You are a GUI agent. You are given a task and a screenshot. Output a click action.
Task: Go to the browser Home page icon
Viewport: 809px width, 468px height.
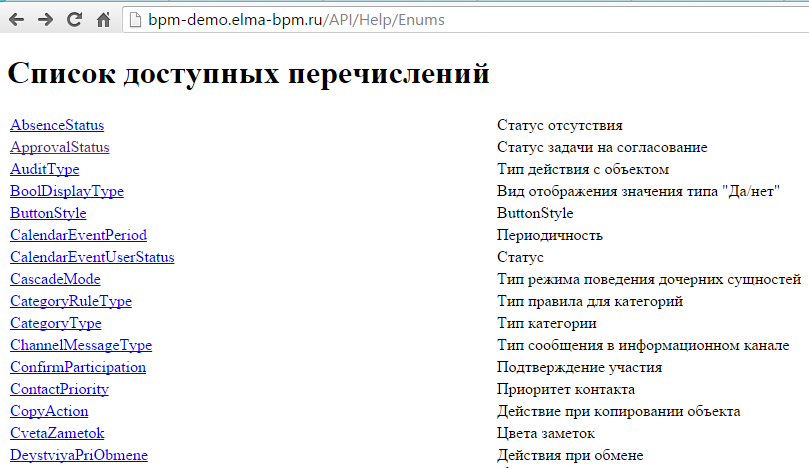pos(103,19)
